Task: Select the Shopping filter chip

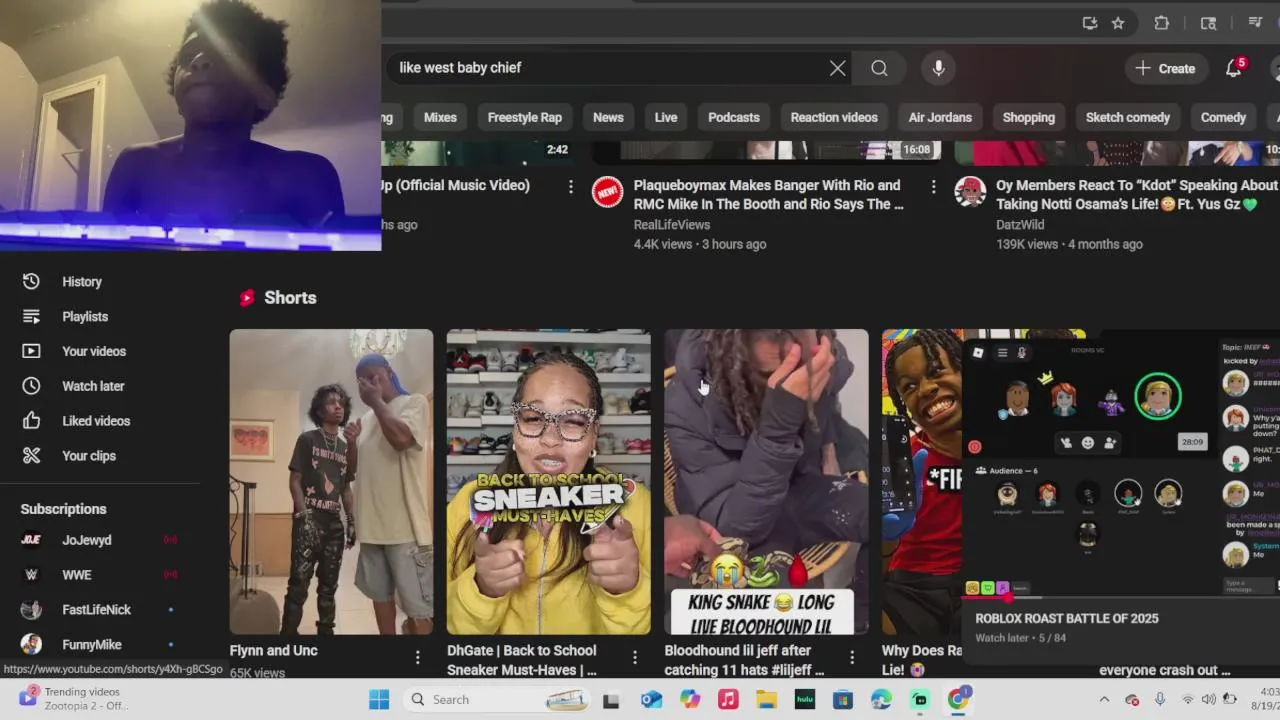Action: (1029, 117)
